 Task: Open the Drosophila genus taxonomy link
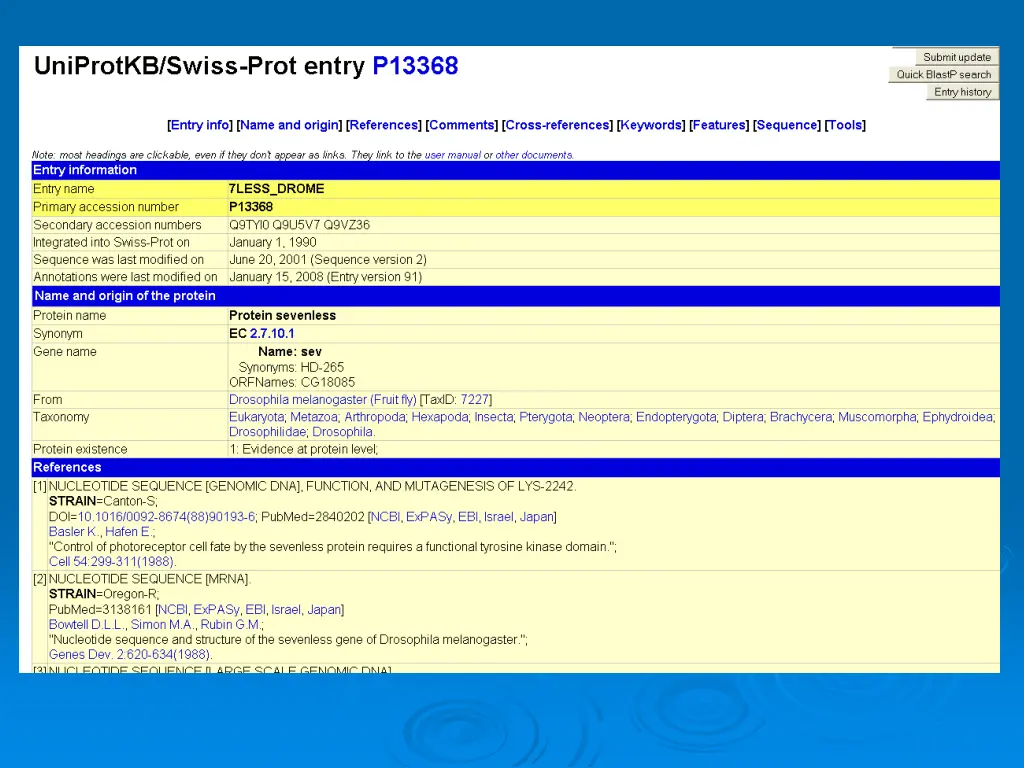click(x=342, y=432)
